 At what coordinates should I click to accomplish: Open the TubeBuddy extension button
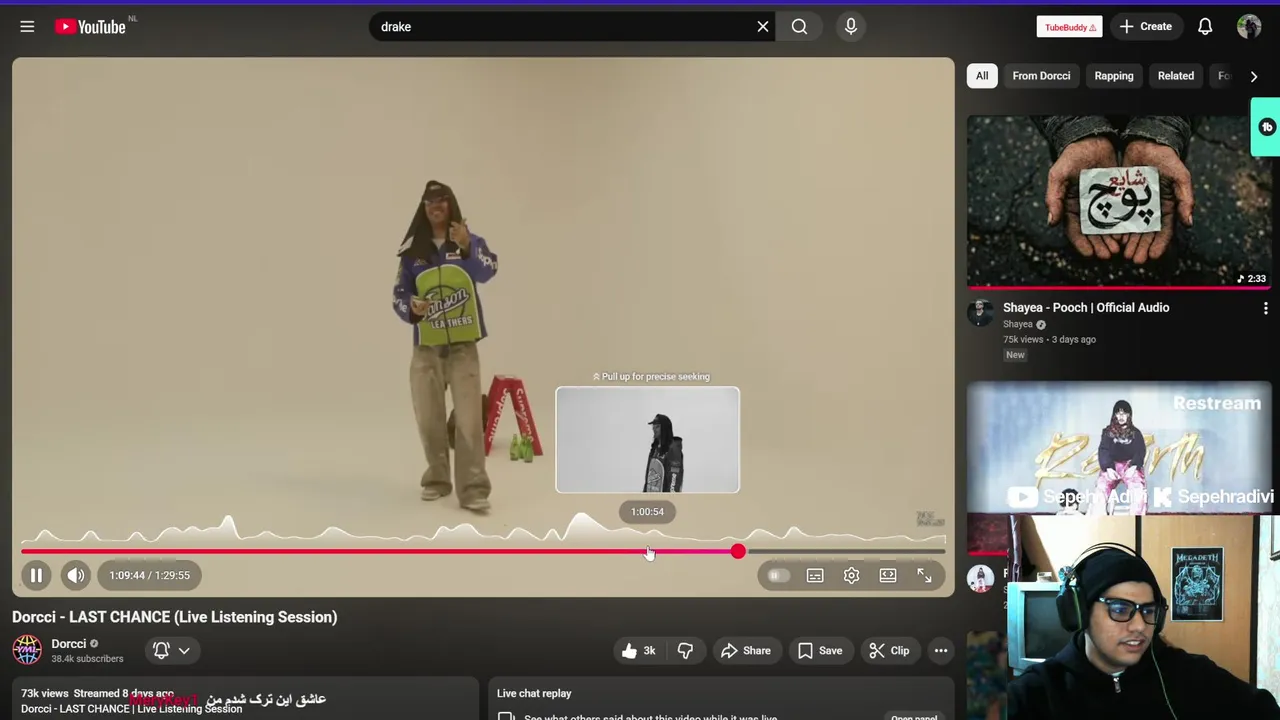coord(1069,27)
